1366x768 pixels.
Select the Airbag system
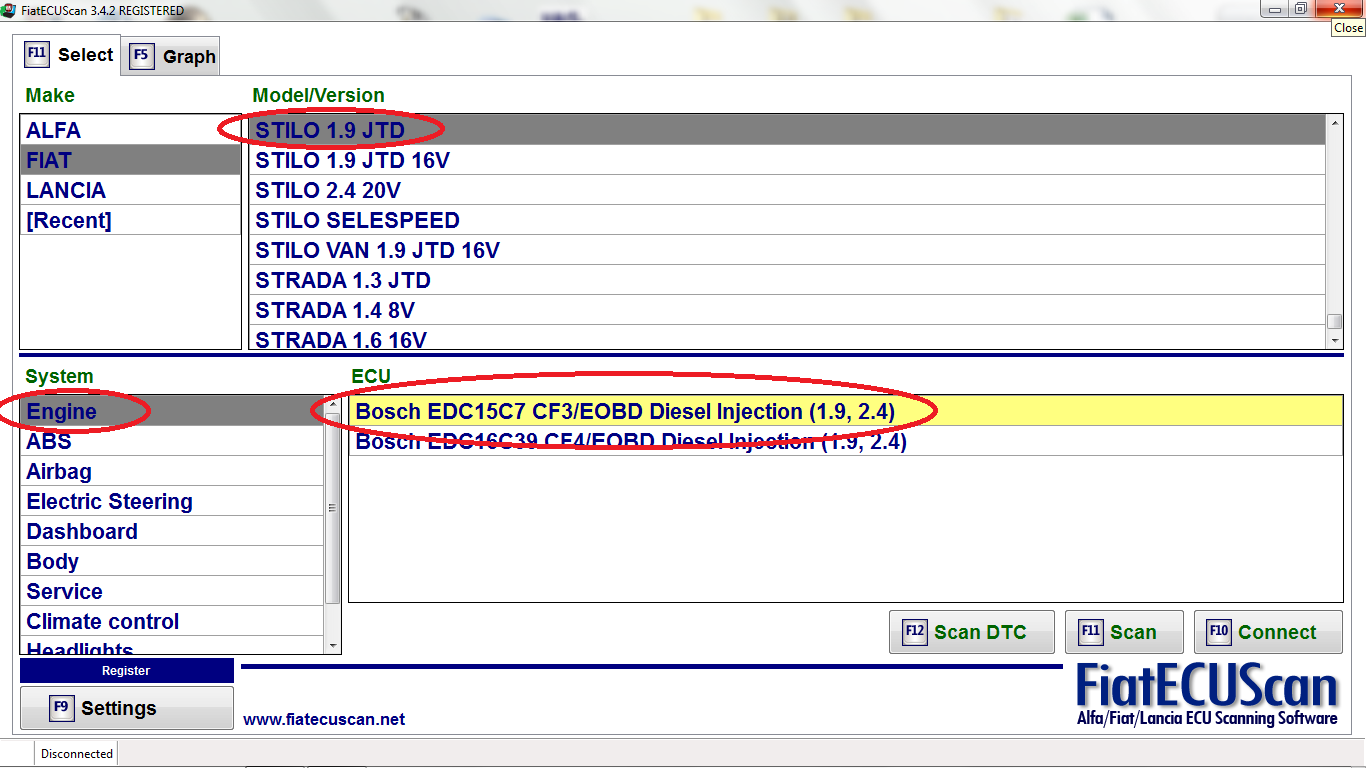pyautogui.click(x=172, y=471)
